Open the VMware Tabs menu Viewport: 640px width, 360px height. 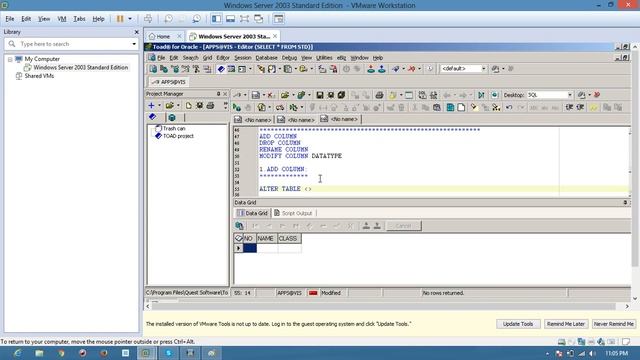79,19
